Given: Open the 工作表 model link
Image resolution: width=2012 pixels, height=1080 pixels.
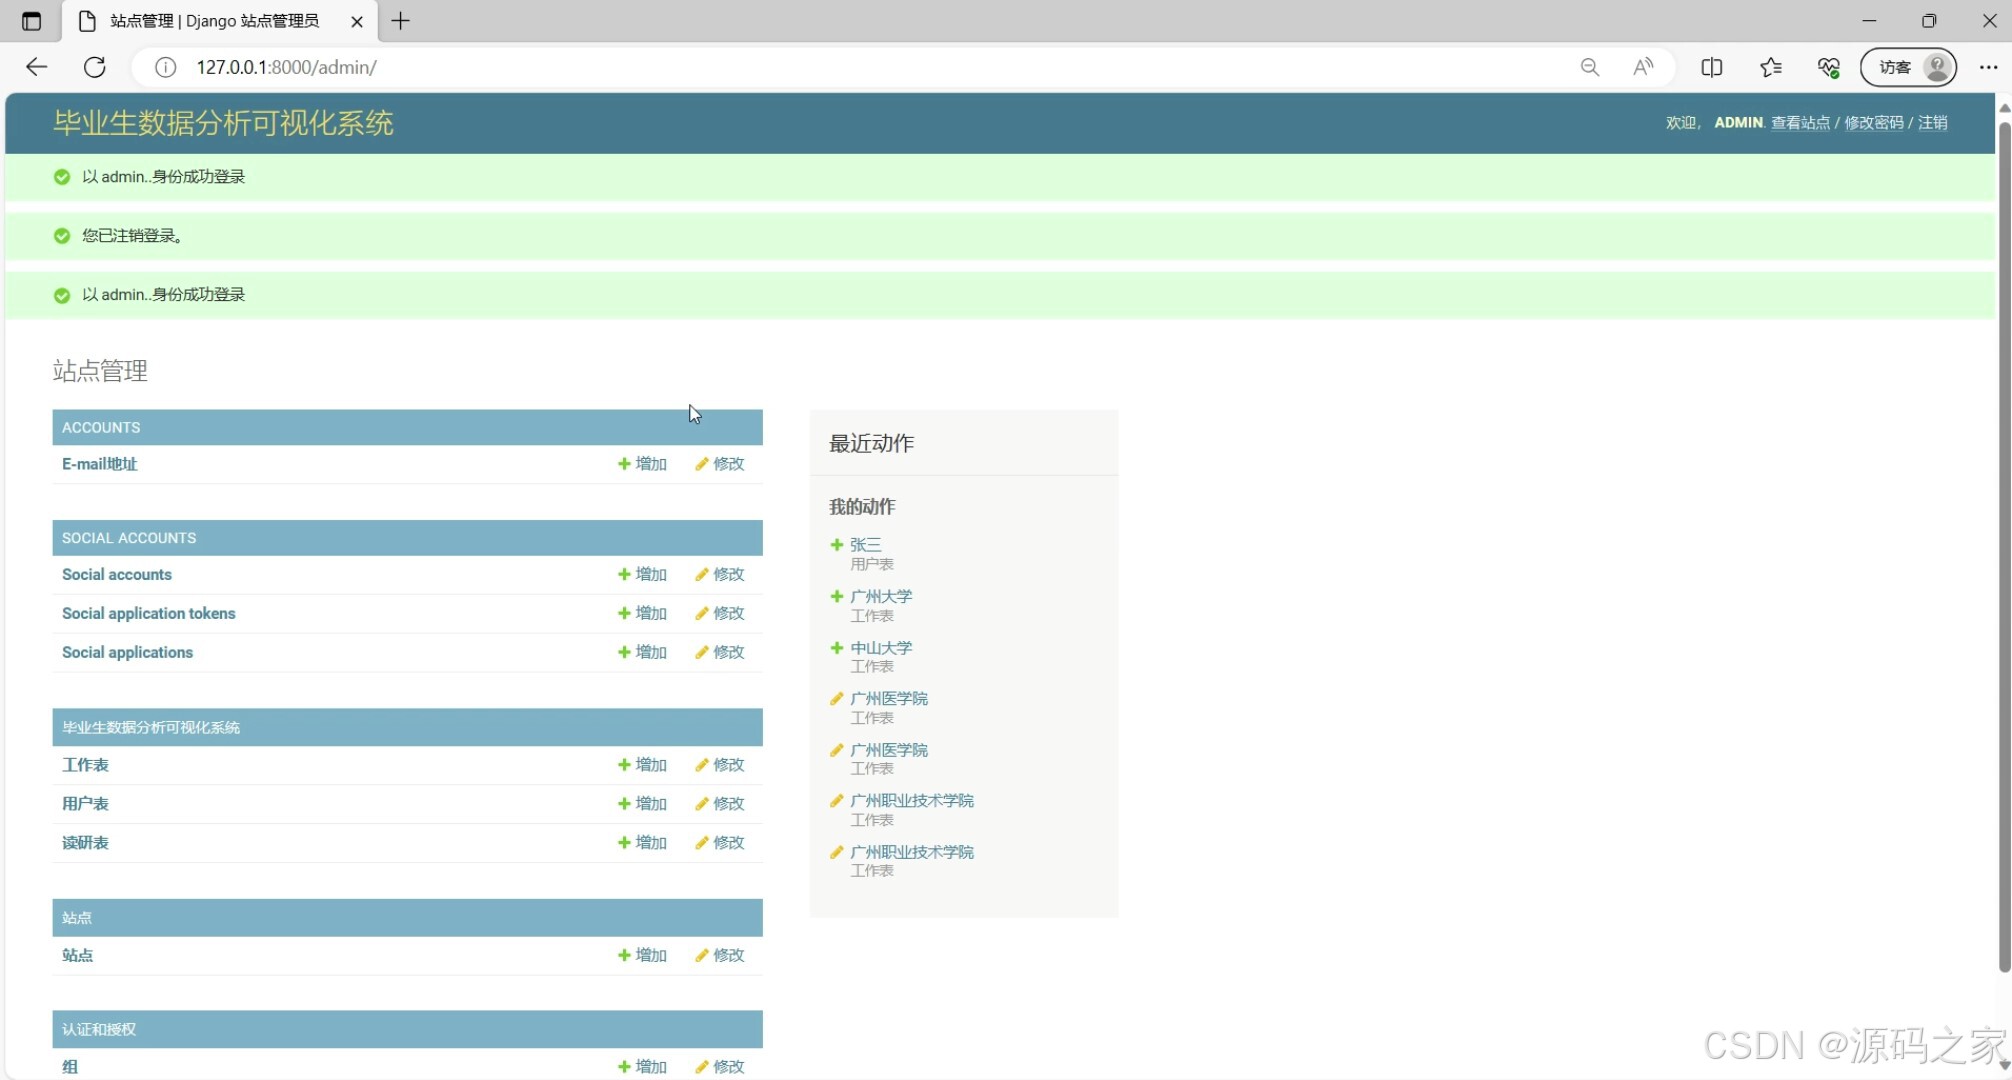Looking at the screenshot, I should coord(85,765).
